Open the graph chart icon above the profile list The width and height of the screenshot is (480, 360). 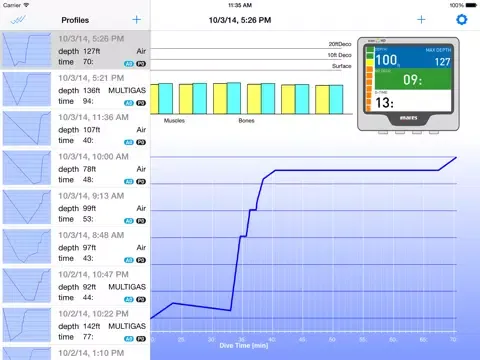pyautogui.click(x=18, y=20)
